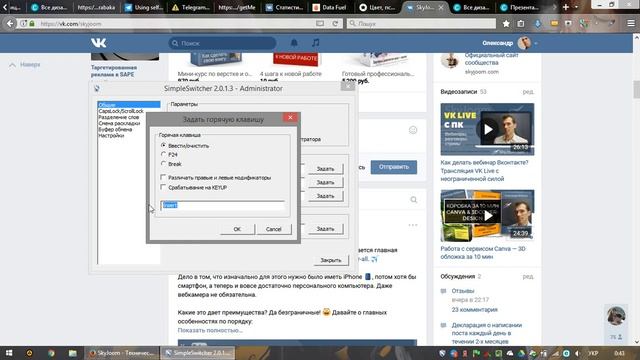Open the SkyJoom Firefox taskbar button
This screenshot has height=360, width=640.
pos(122,353)
